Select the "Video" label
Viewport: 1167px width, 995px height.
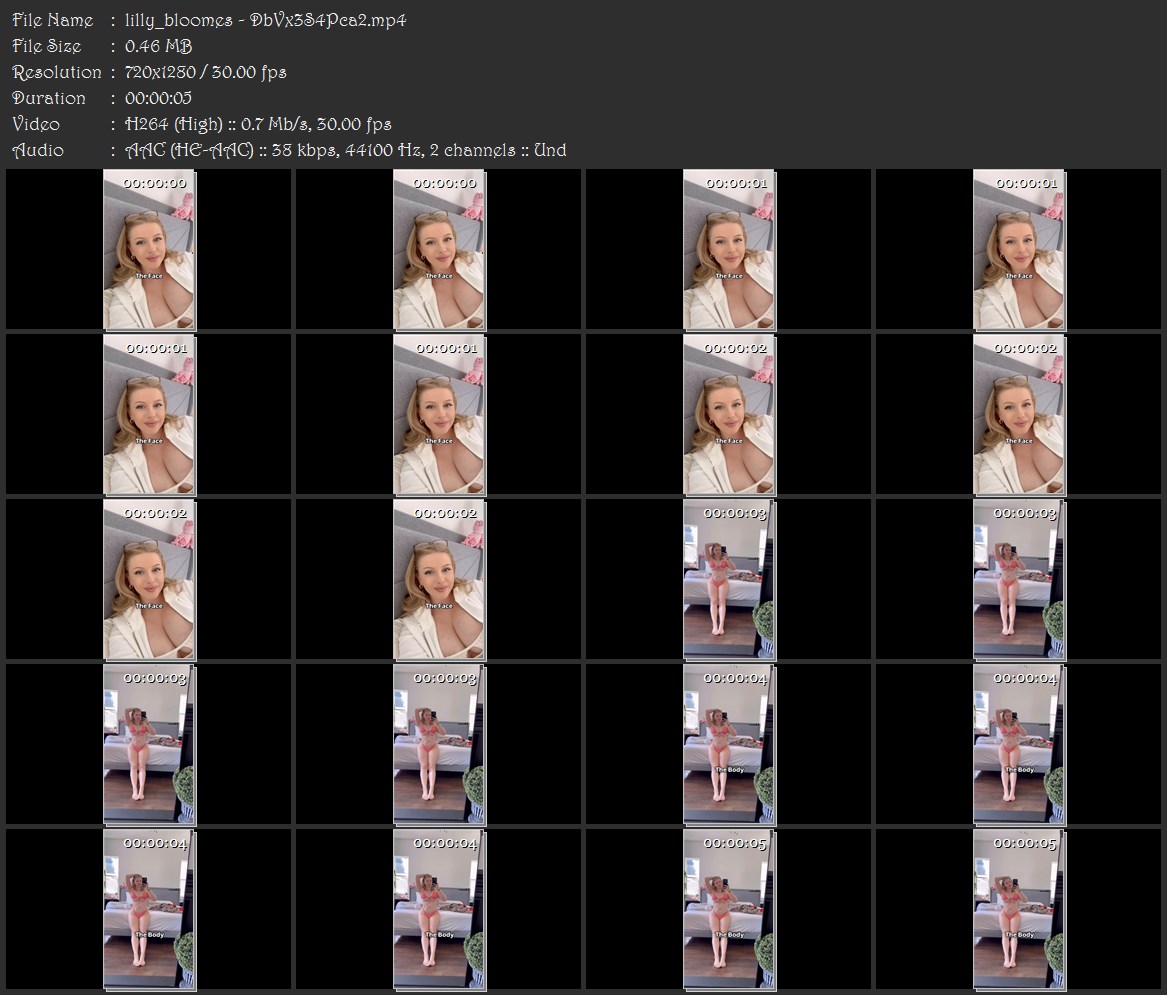36,124
